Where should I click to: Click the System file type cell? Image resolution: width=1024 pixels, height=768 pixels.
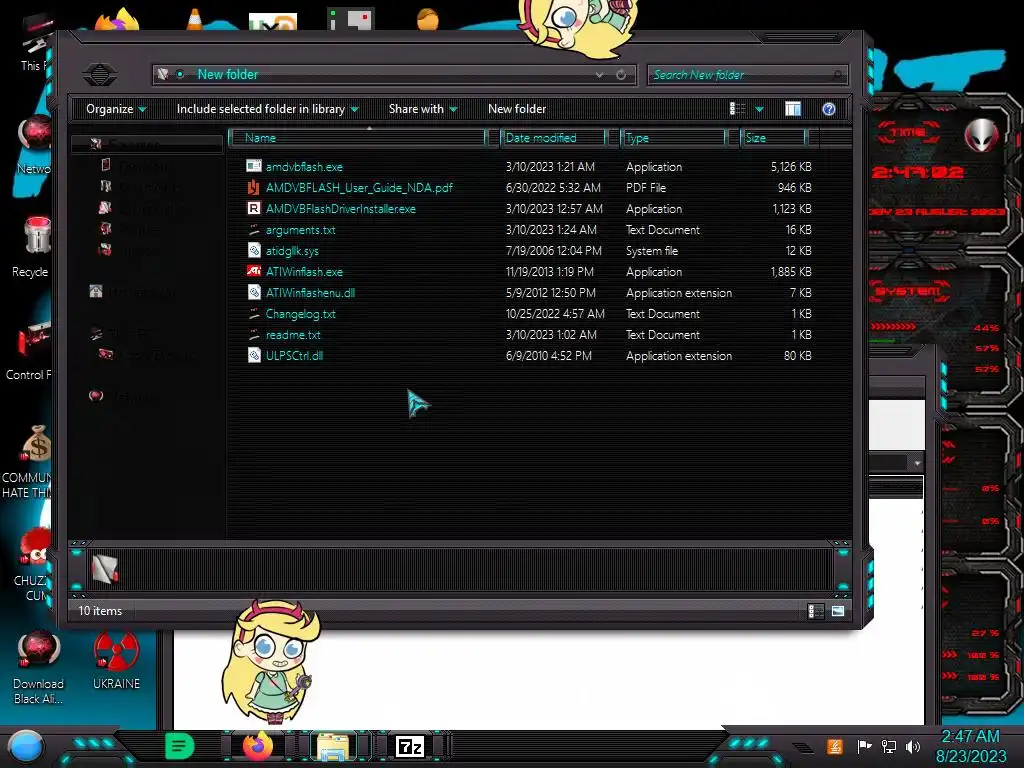[x=652, y=251]
